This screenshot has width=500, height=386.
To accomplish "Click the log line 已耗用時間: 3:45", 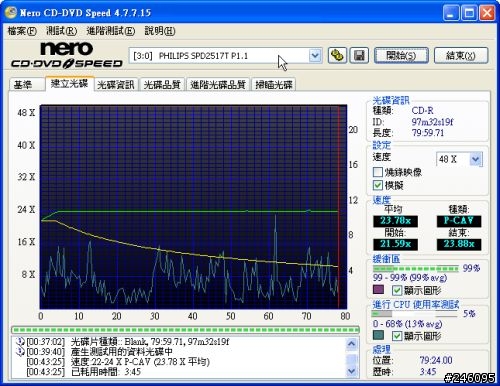I will 106,372.
